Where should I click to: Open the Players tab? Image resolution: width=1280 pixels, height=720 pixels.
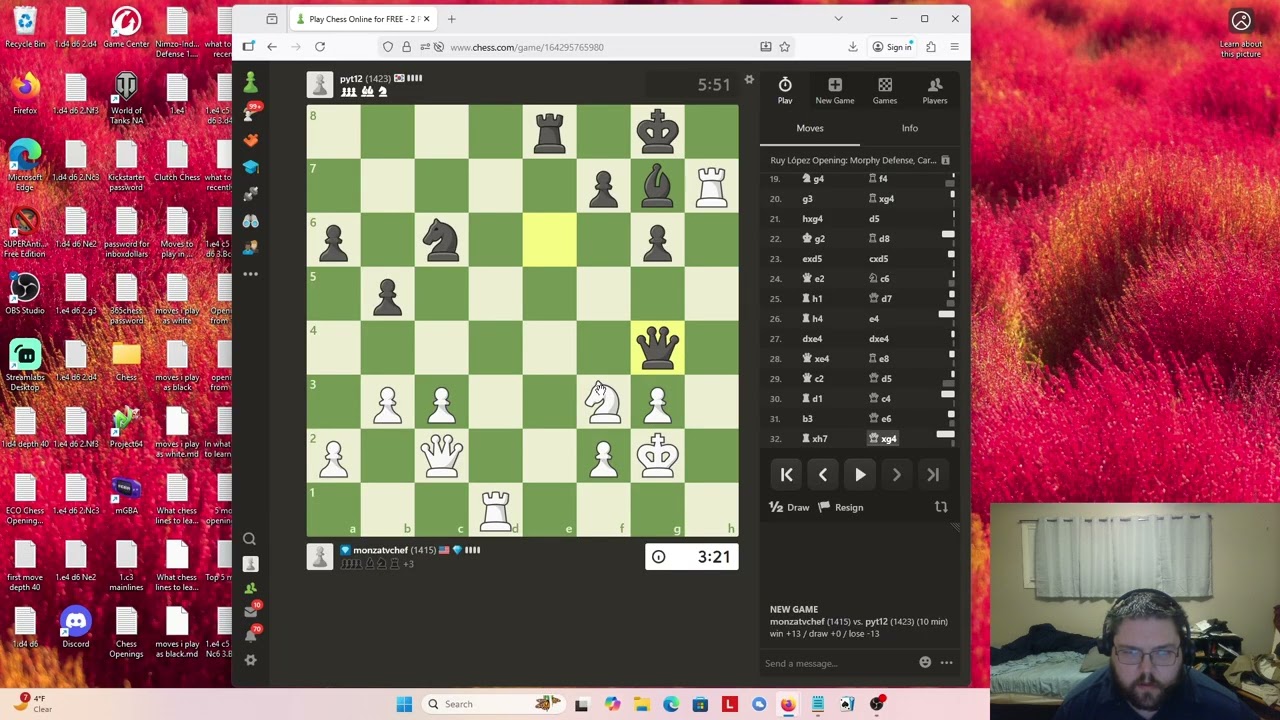(935, 90)
